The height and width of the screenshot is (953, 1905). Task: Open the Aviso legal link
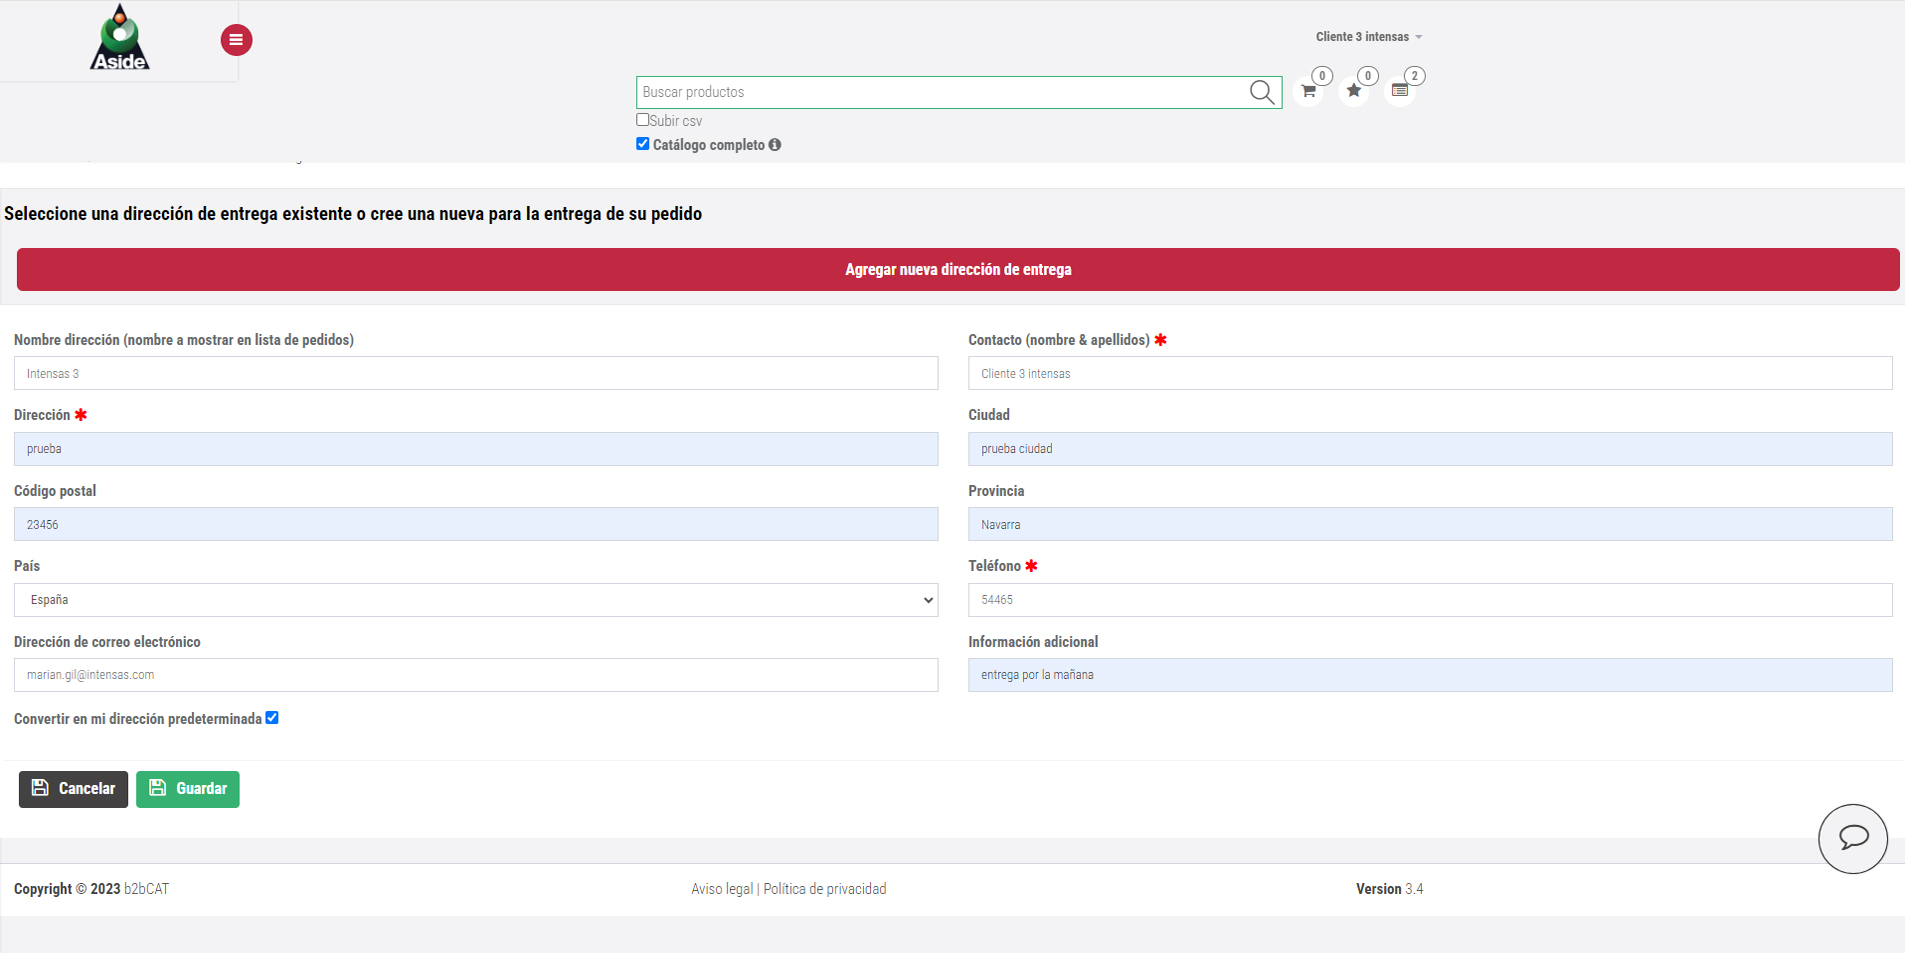pos(721,889)
